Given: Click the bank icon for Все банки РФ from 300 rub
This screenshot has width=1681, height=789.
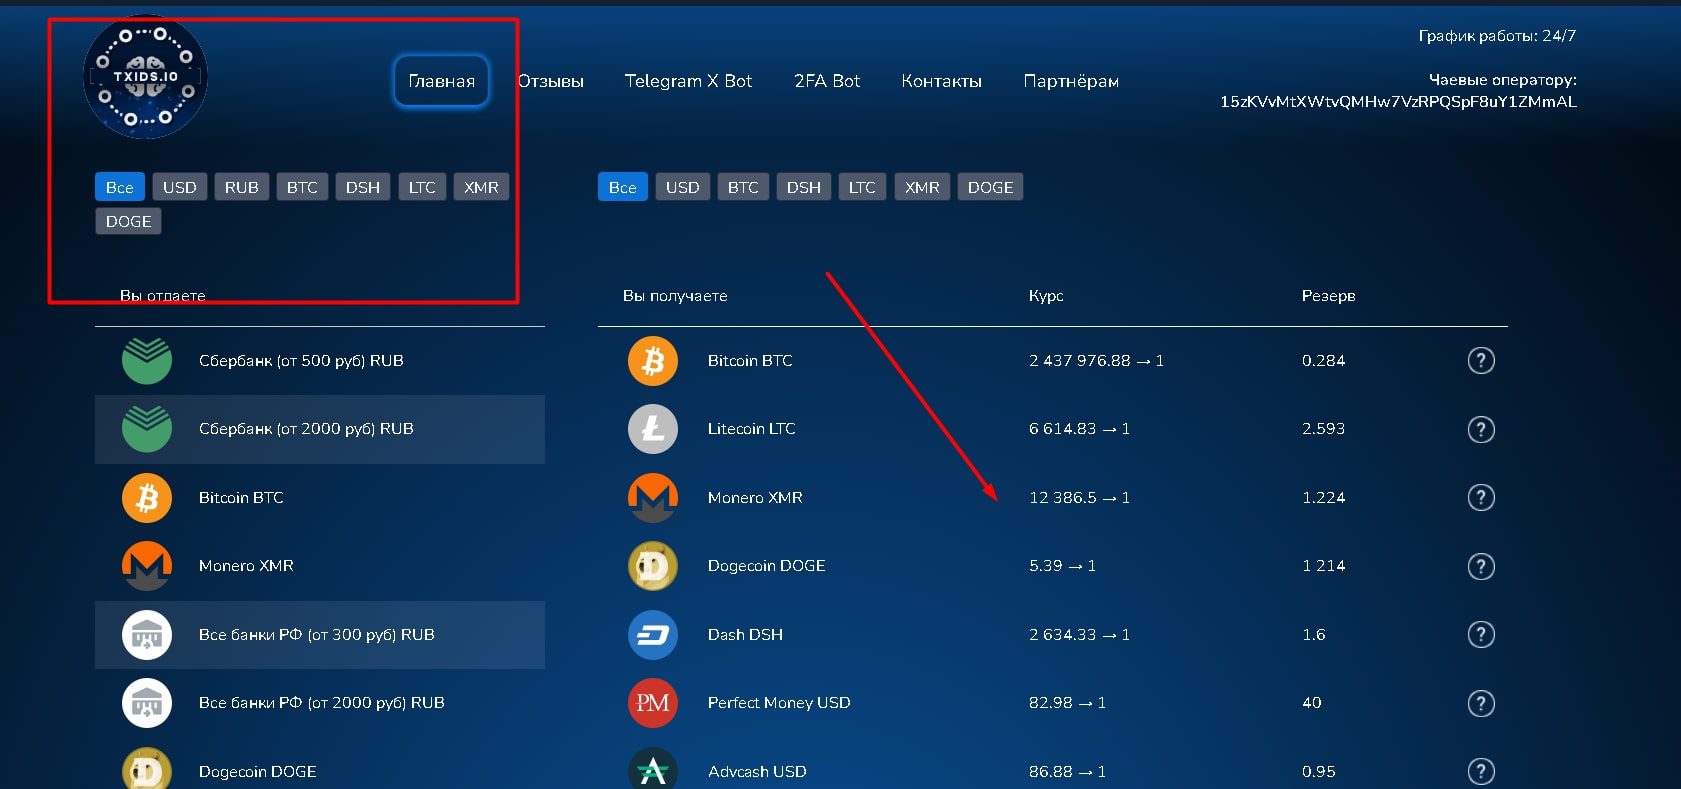Looking at the screenshot, I should (x=147, y=635).
